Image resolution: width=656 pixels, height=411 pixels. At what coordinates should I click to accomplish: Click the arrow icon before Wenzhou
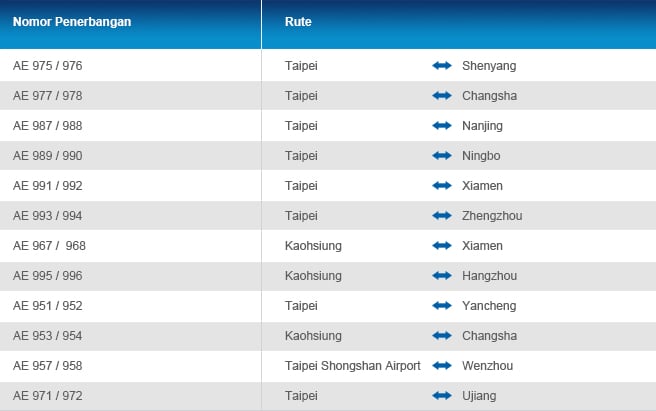tap(442, 365)
